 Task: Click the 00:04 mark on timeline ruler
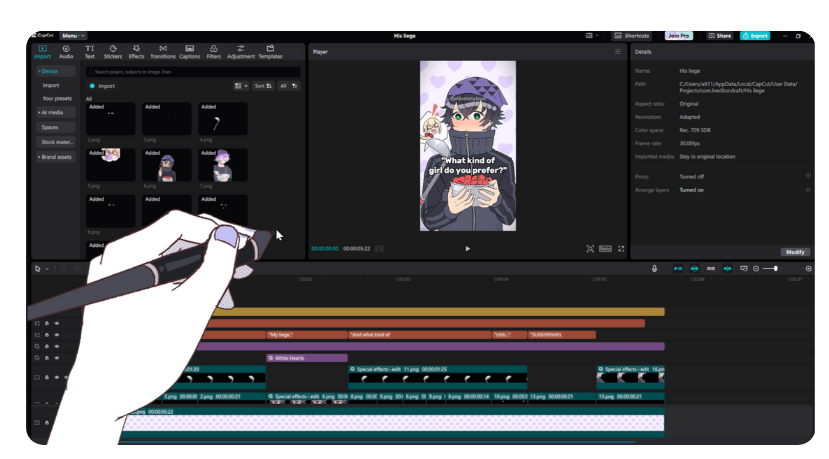point(501,279)
